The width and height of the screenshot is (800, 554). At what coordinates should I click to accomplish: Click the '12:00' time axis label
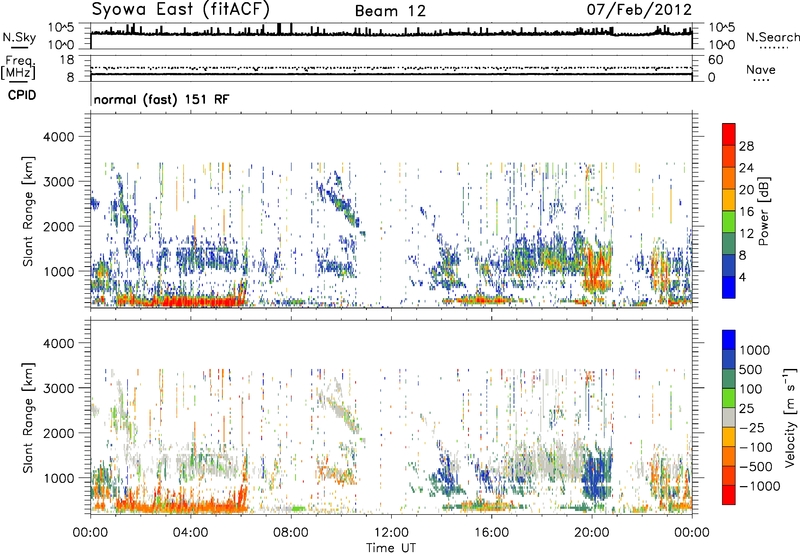(x=391, y=533)
